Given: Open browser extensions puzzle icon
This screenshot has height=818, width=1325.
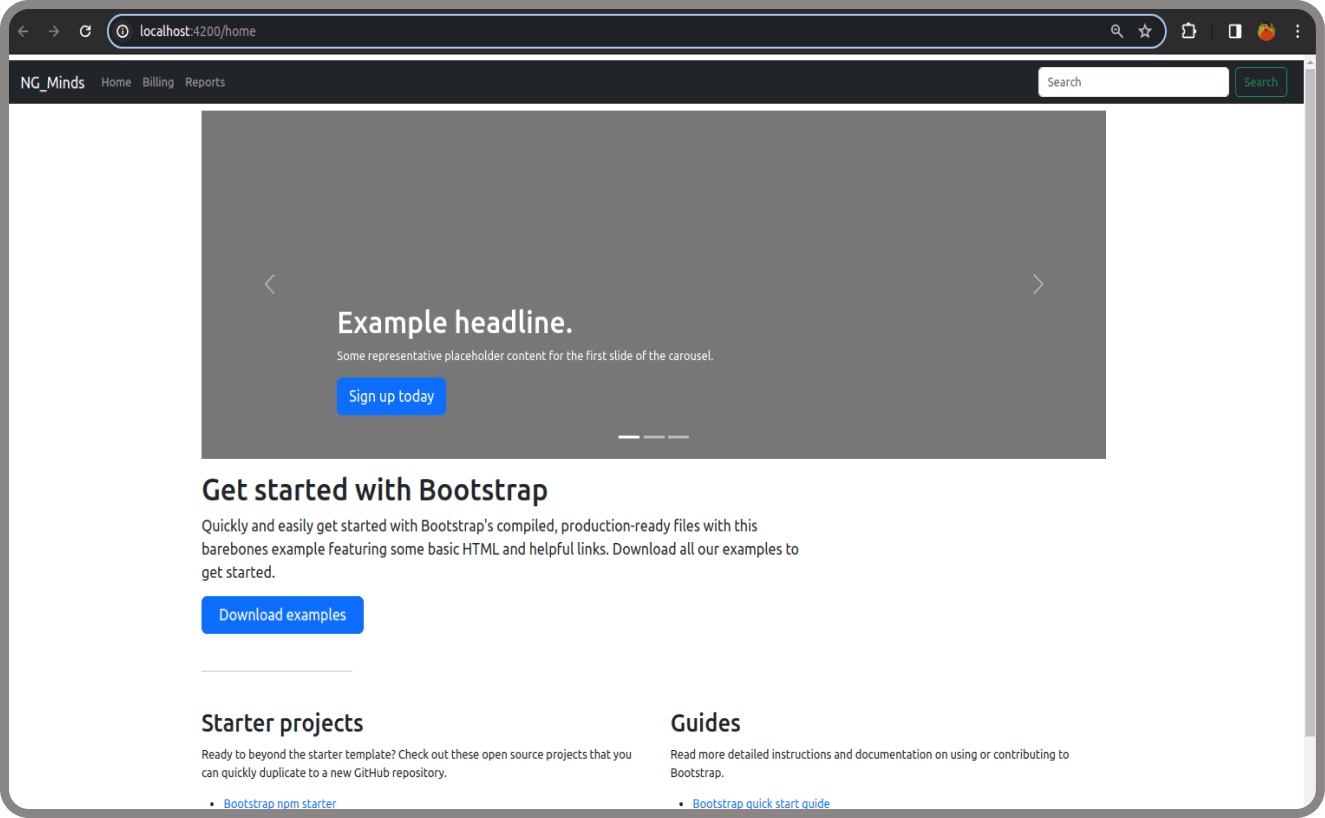Looking at the screenshot, I should click(1188, 31).
